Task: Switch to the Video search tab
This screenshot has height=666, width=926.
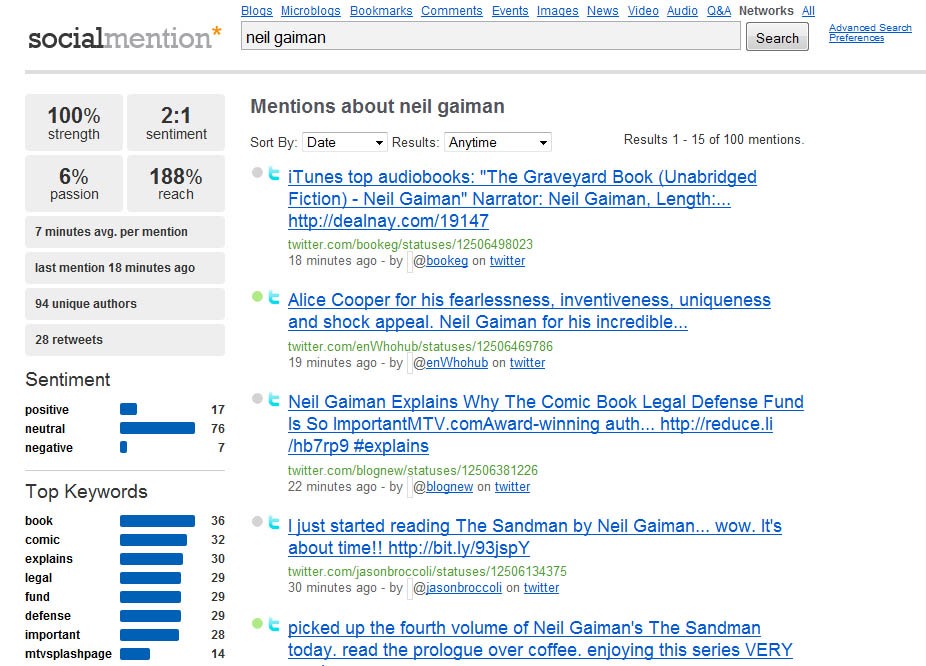Action: [643, 11]
